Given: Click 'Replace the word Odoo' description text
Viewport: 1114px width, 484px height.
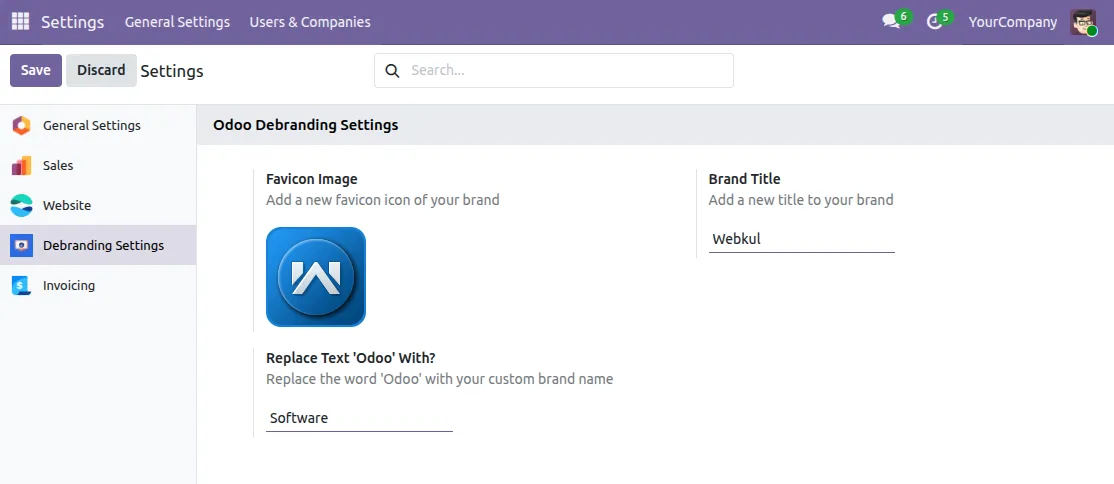Looking at the screenshot, I should (x=440, y=380).
